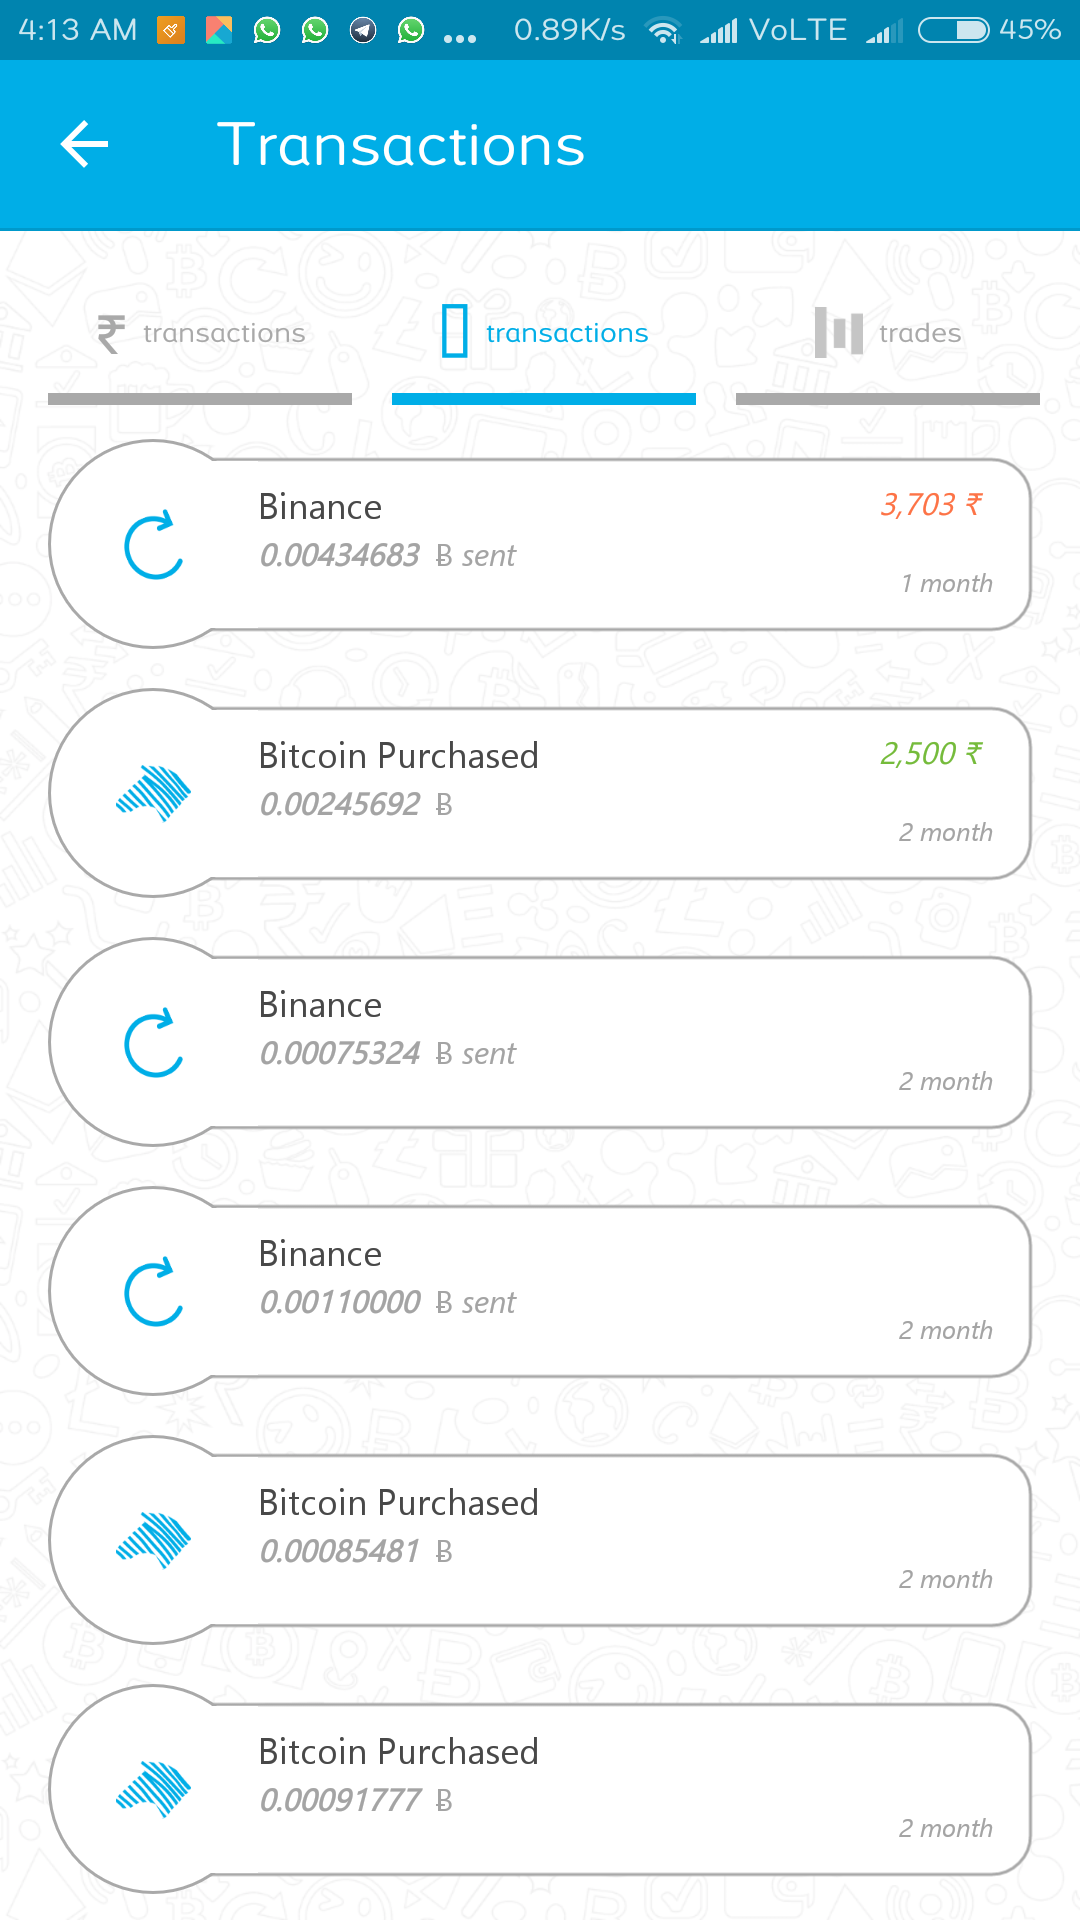Tap the bar chart trades icon
1080x1920 pixels.
click(x=838, y=332)
